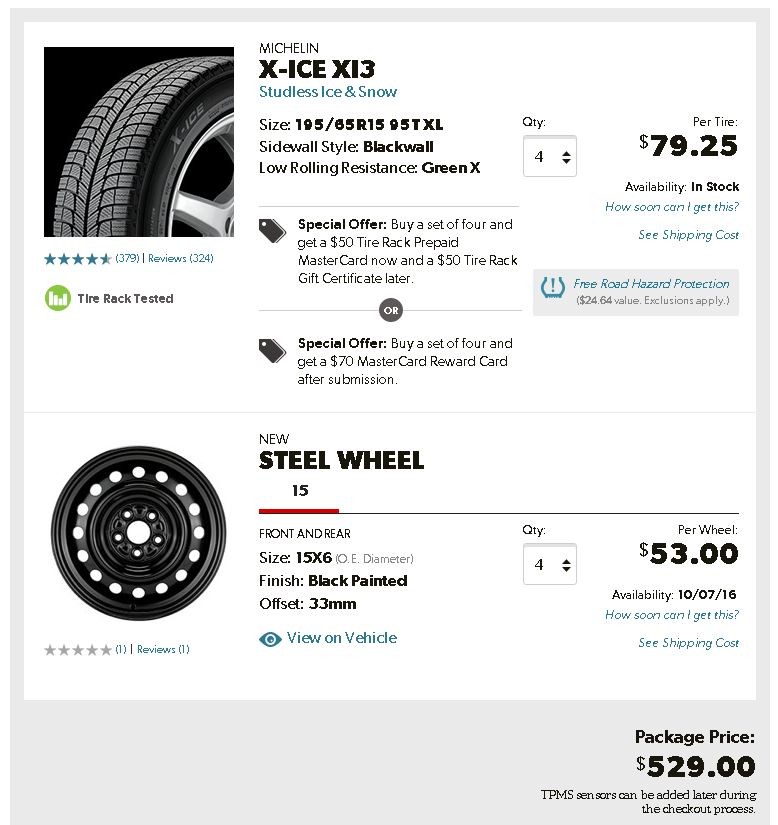Viewport: 778px width, 825px height.
Task: Click the View on Vehicle link
Action: tap(341, 638)
